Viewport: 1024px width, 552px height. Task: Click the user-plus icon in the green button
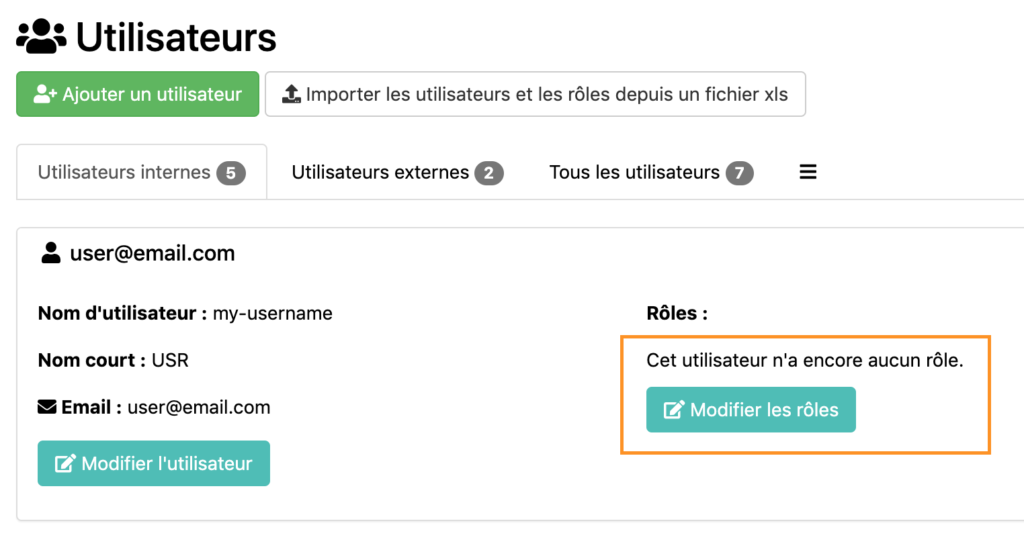[45, 95]
